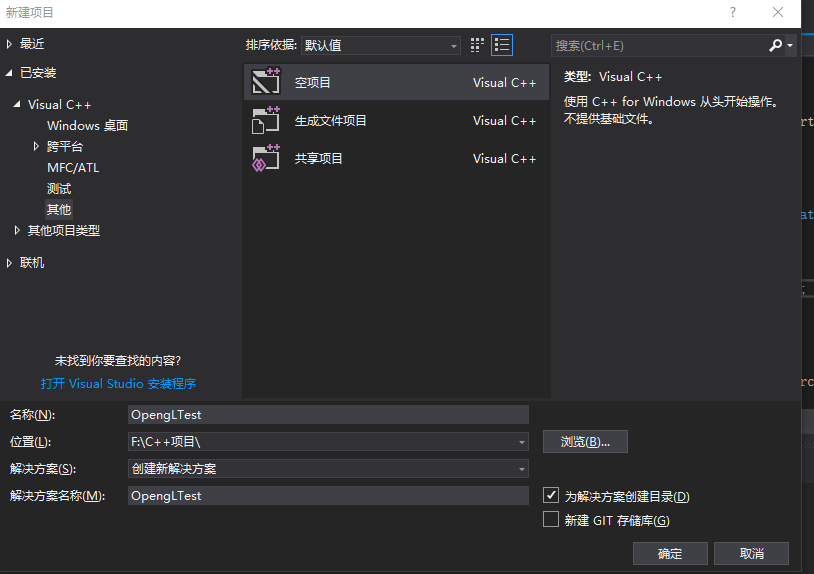Image resolution: width=814 pixels, height=574 pixels.
Task: Switch to small icons grid view
Action: [477, 45]
